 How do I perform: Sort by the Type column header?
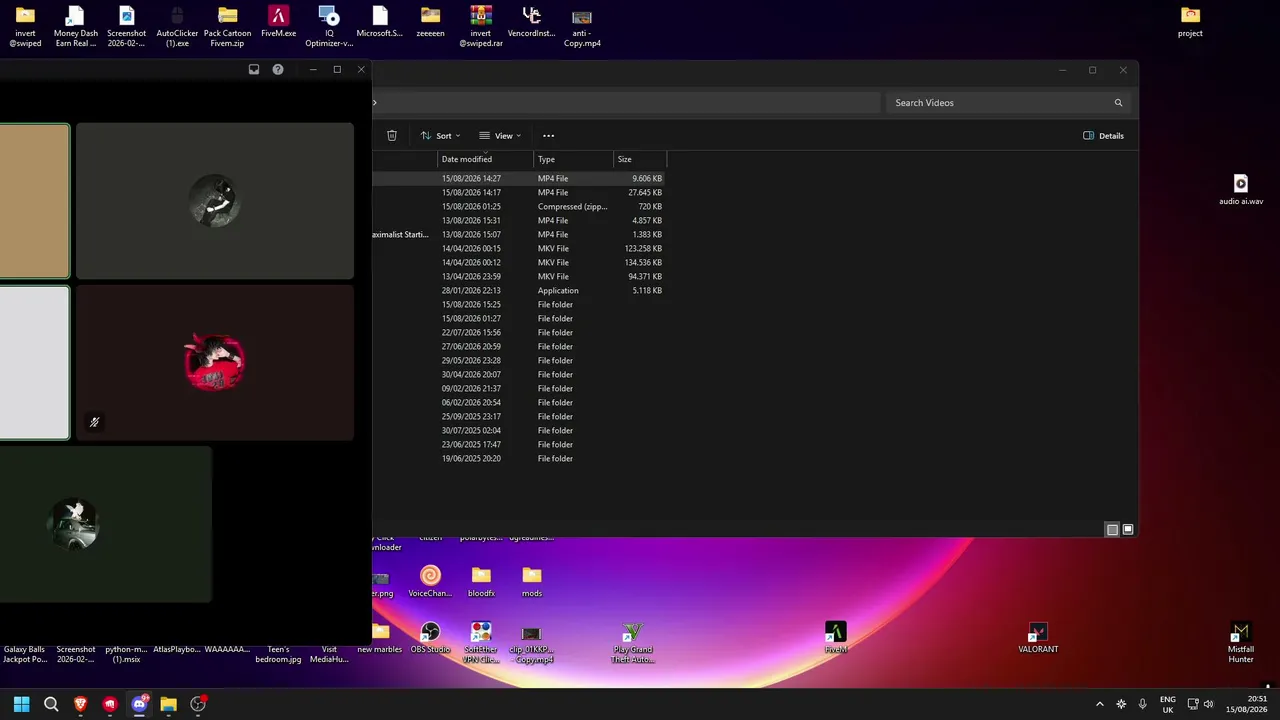(574, 159)
